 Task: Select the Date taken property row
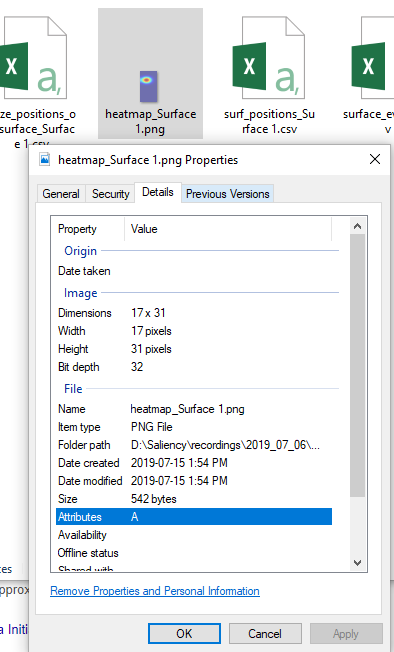tap(194, 271)
